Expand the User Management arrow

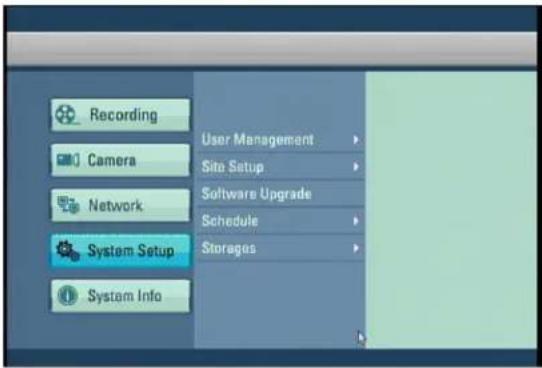click(x=356, y=140)
